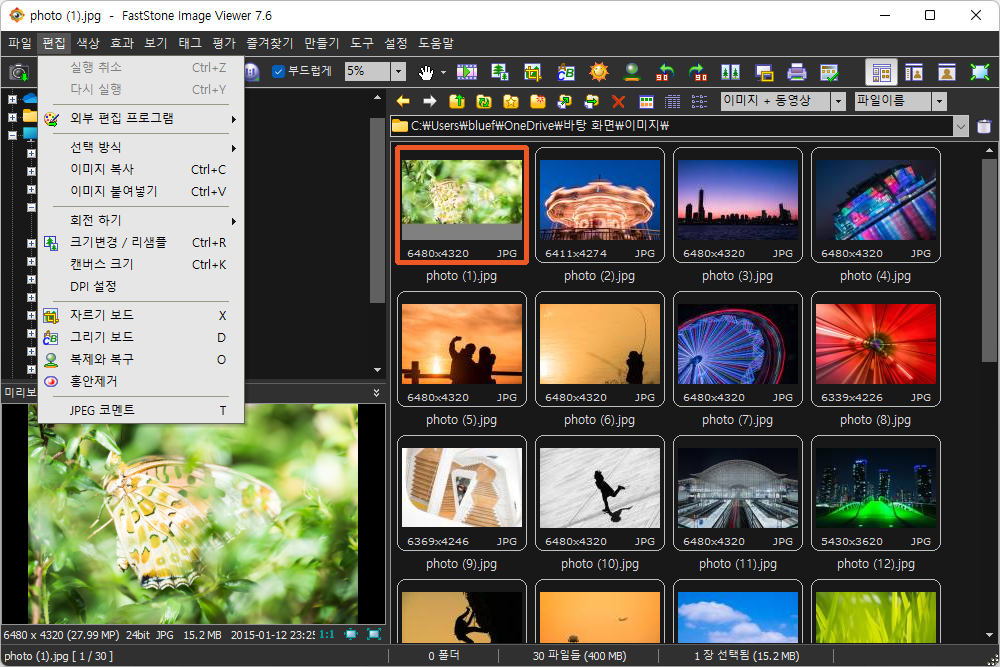
Task: Go back with yellow left arrow
Action: [x=403, y=101]
